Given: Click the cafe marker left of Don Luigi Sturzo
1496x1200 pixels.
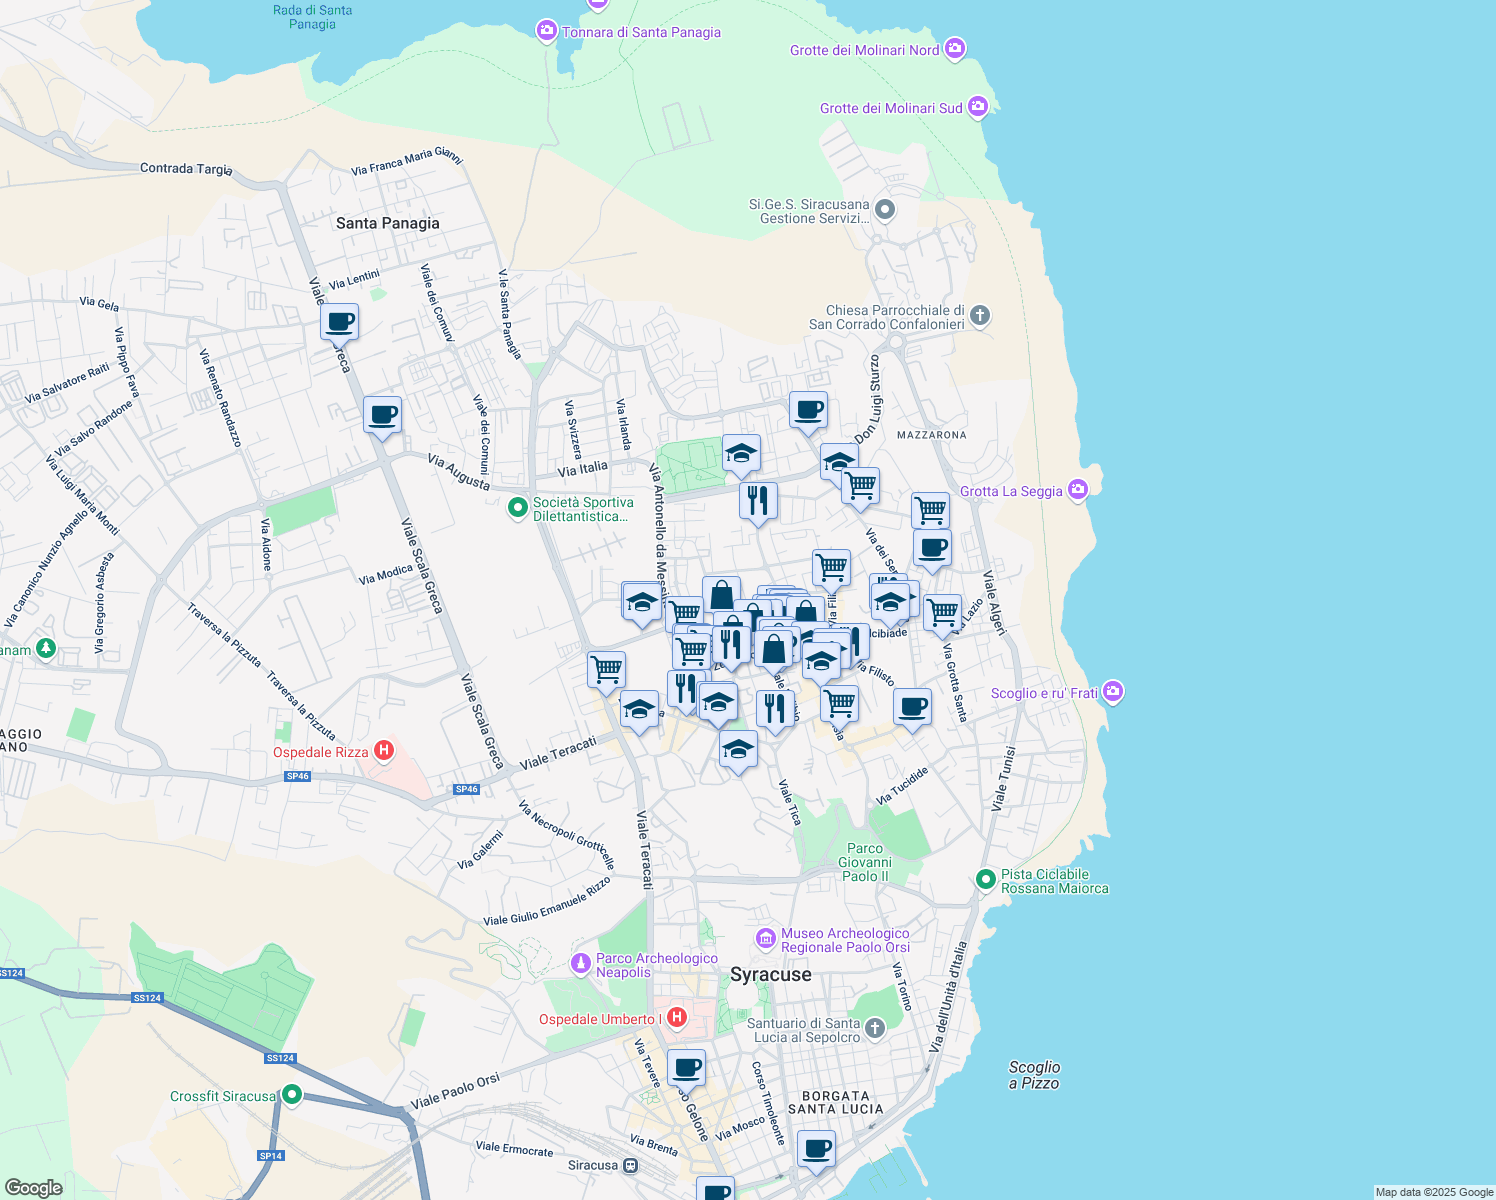Looking at the screenshot, I should coord(808,410).
